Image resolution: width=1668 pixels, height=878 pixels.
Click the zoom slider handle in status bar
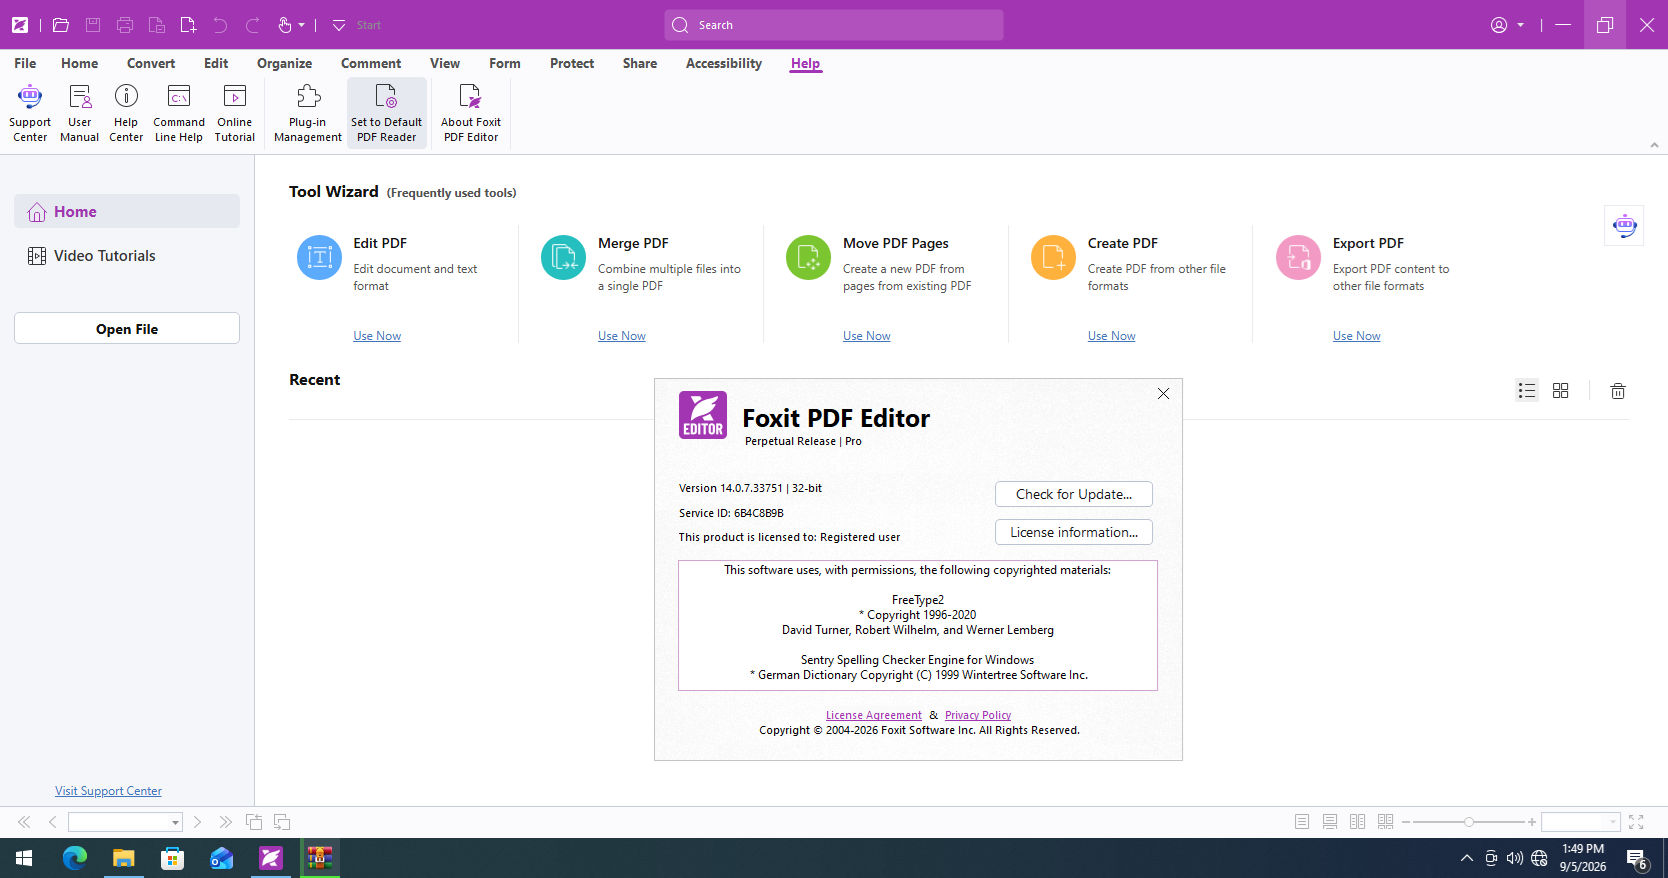[1469, 822]
